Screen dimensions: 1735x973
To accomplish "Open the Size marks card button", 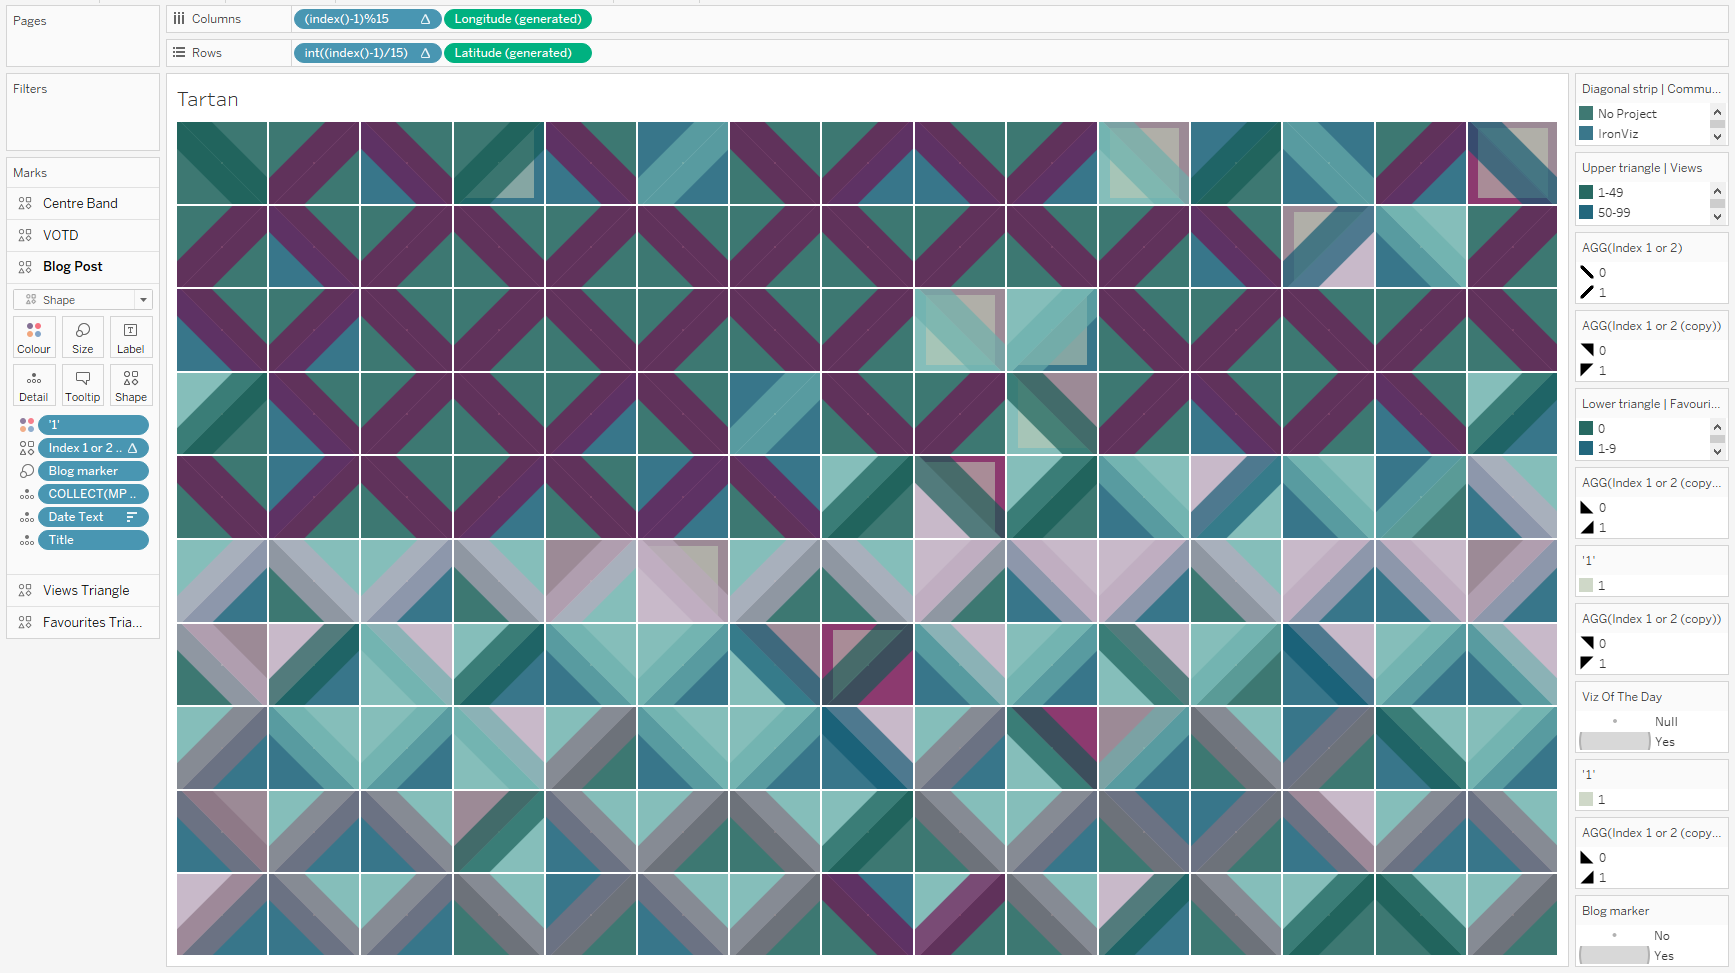I will (83, 337).
